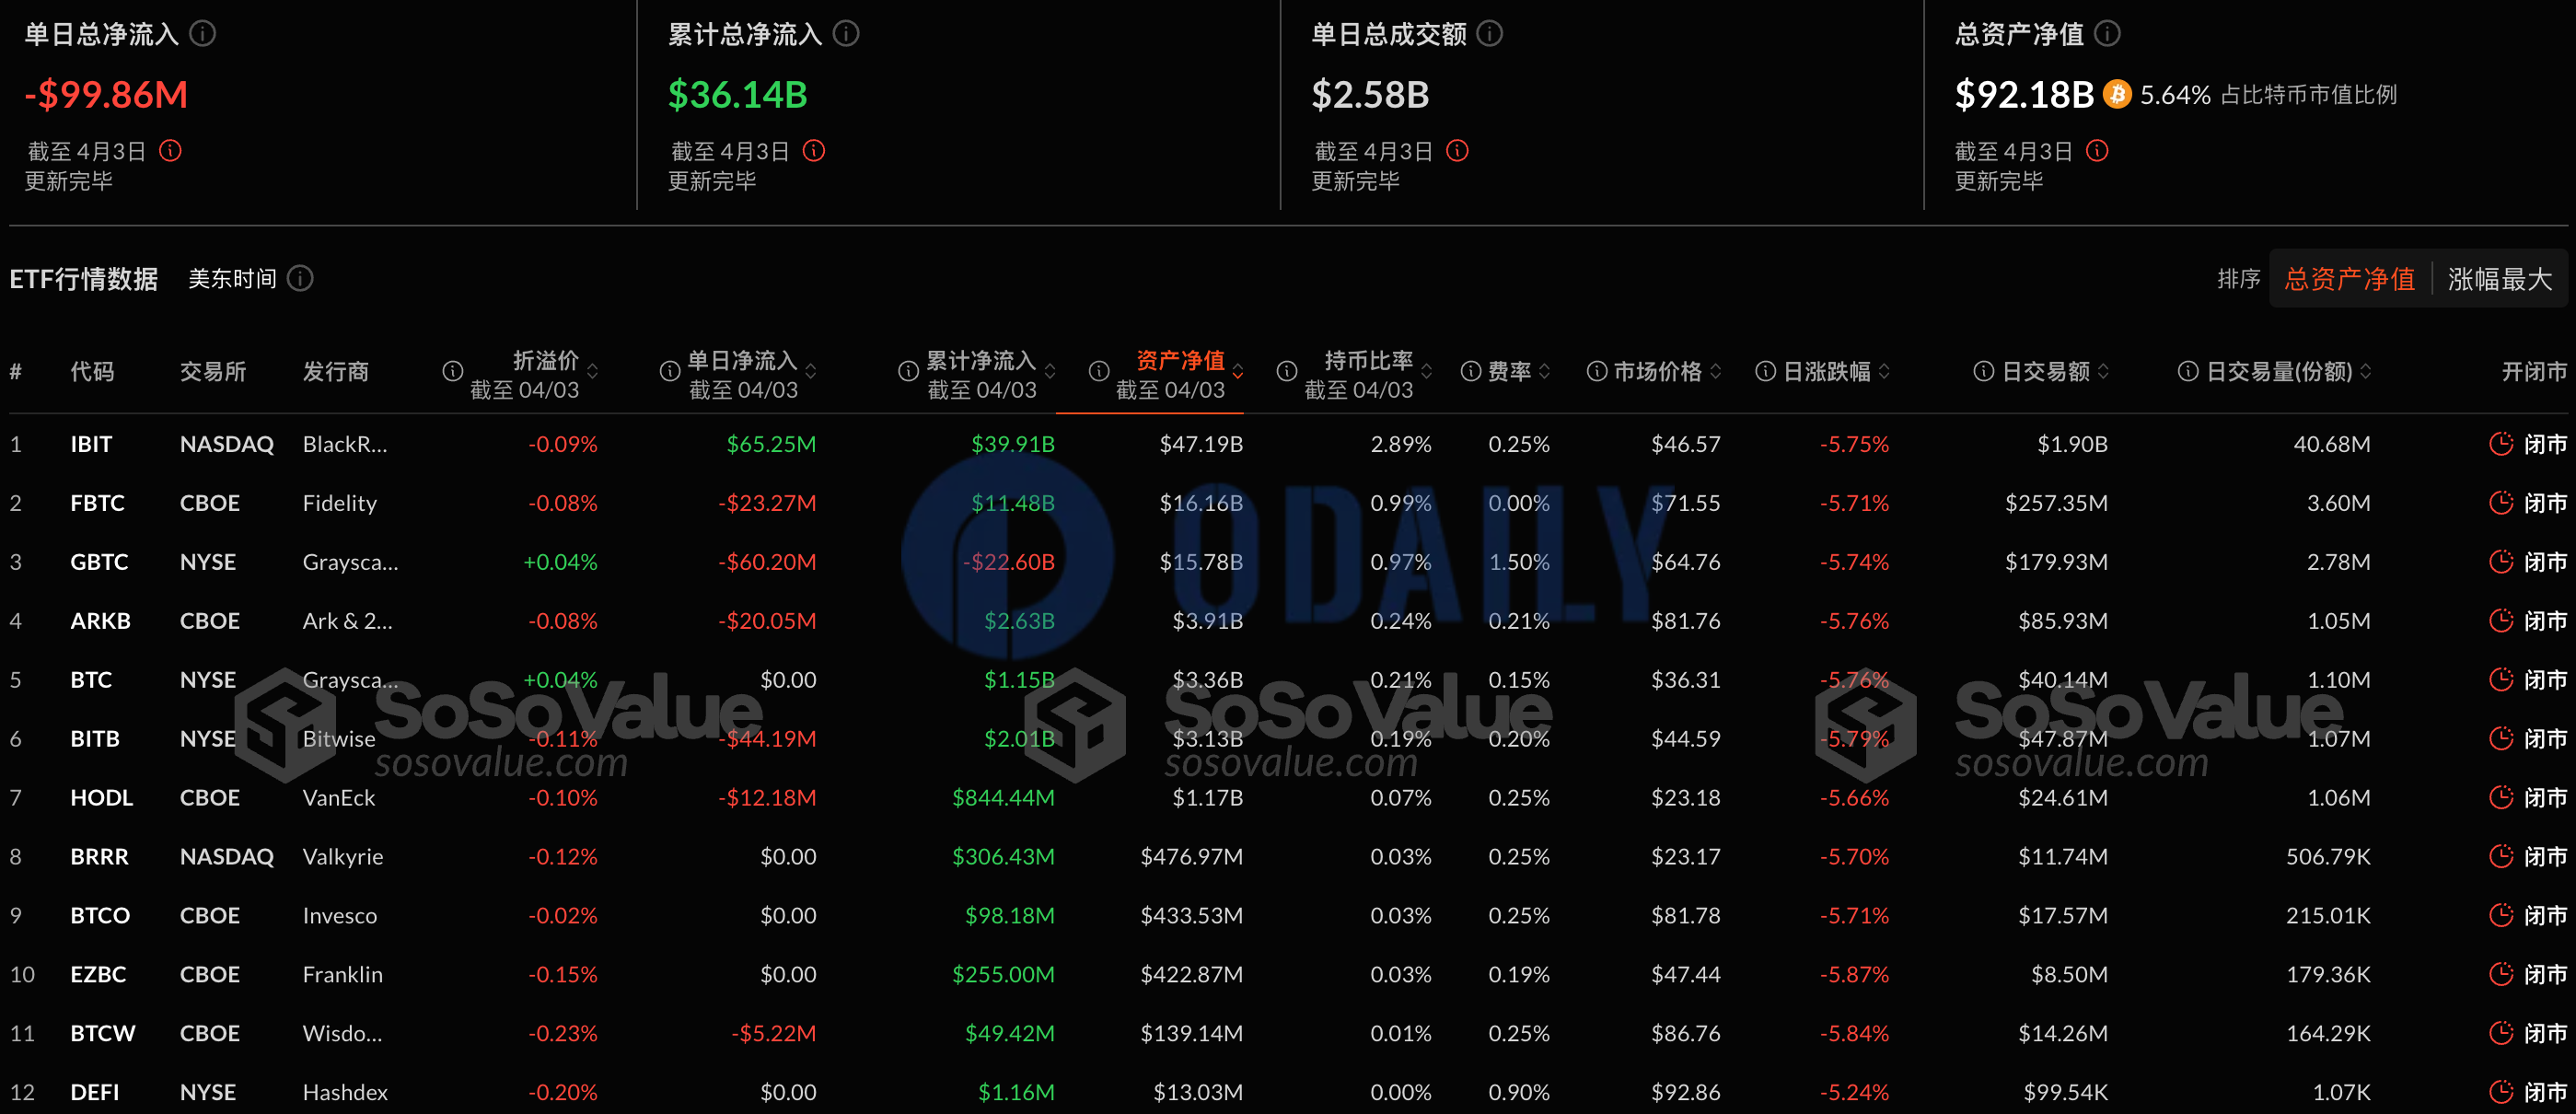The height and width of the screenshot is (1114, 2576).
Task: Click the 美东时间 label
Action: click(x=232, y=278)
